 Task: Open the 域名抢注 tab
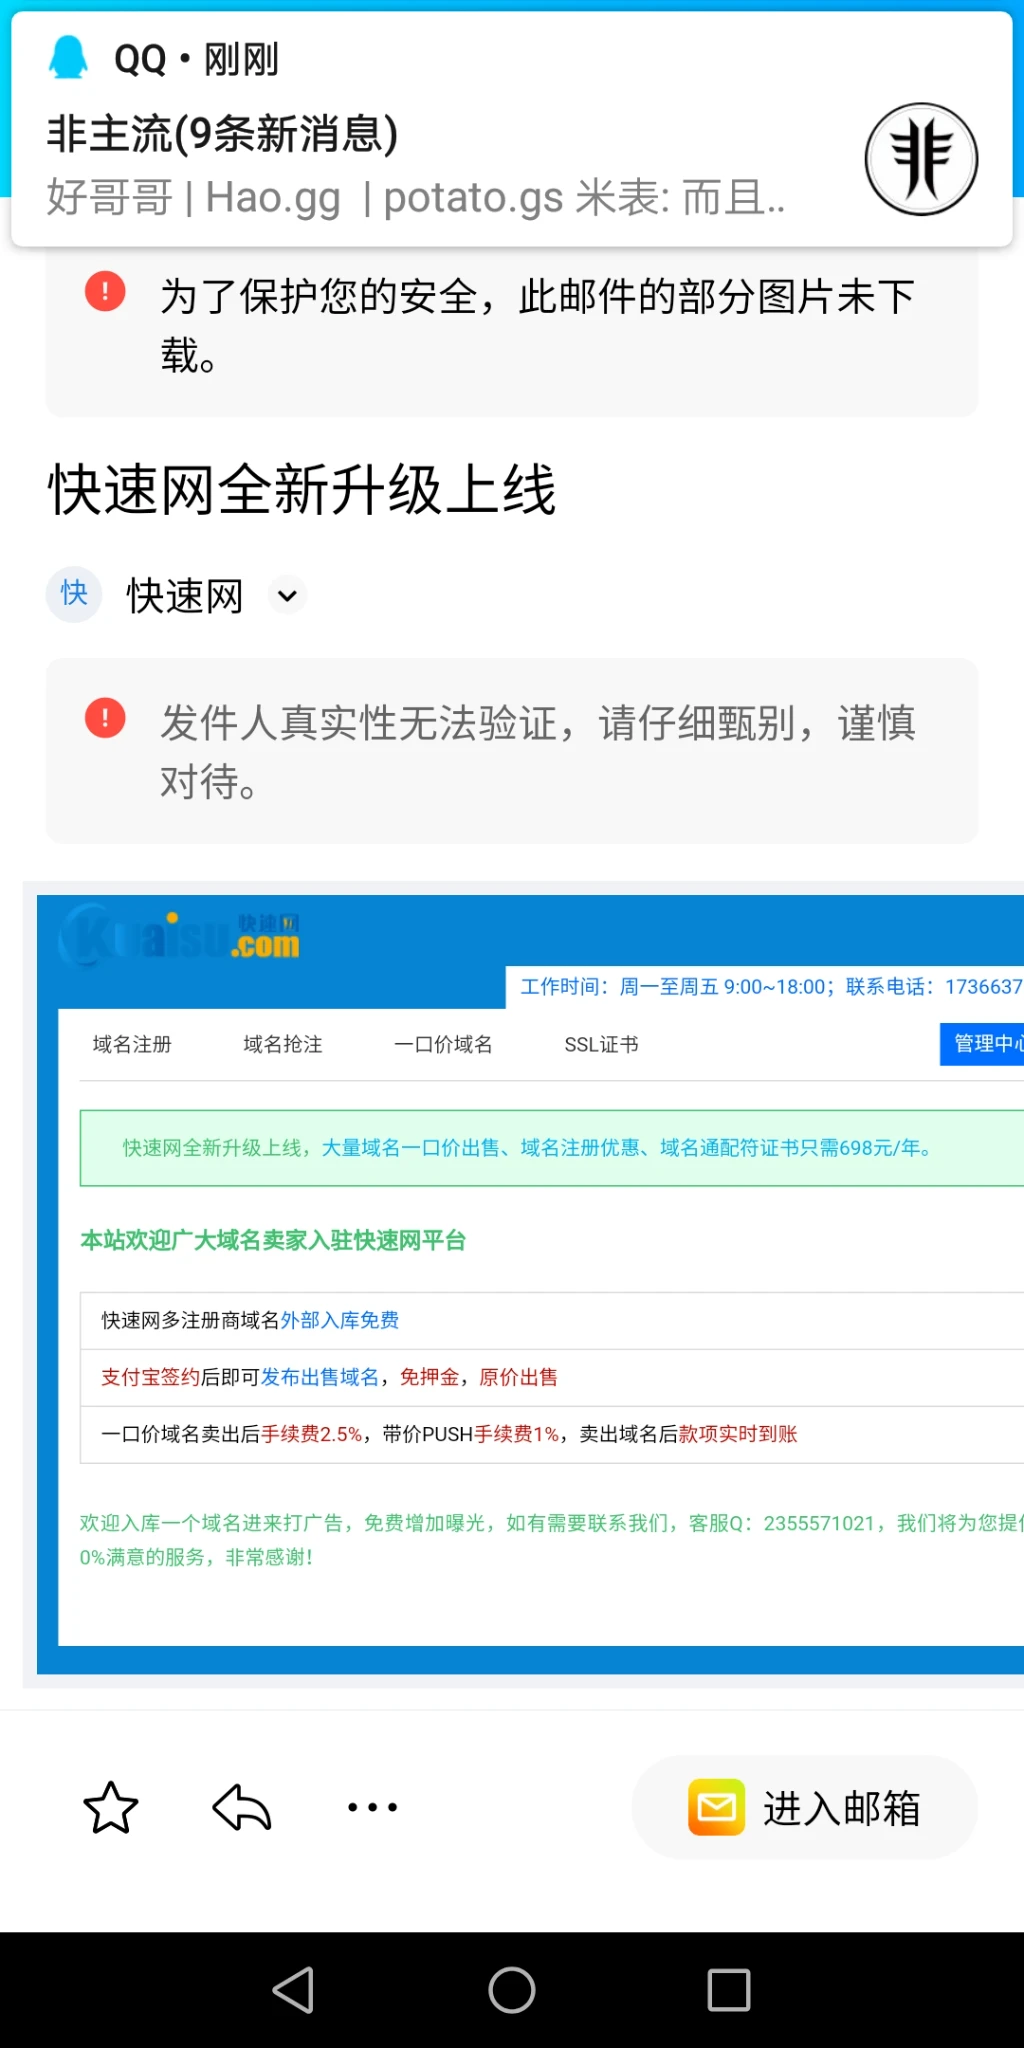pyautogui.click(x=283, y=1044)
